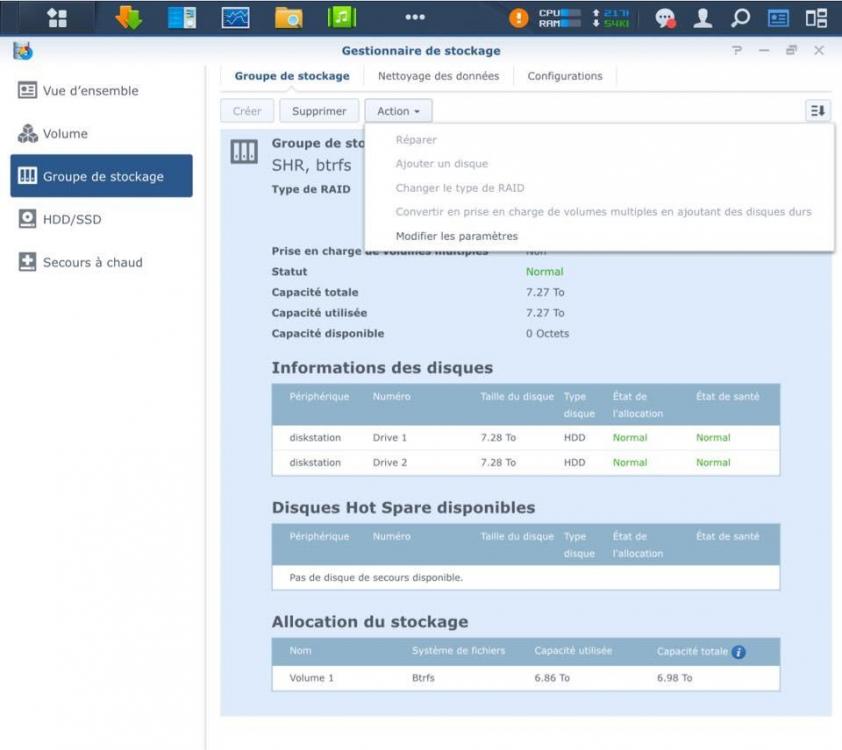Click the search magnifier icon
The image size is (842, 750).
[741, 18]
